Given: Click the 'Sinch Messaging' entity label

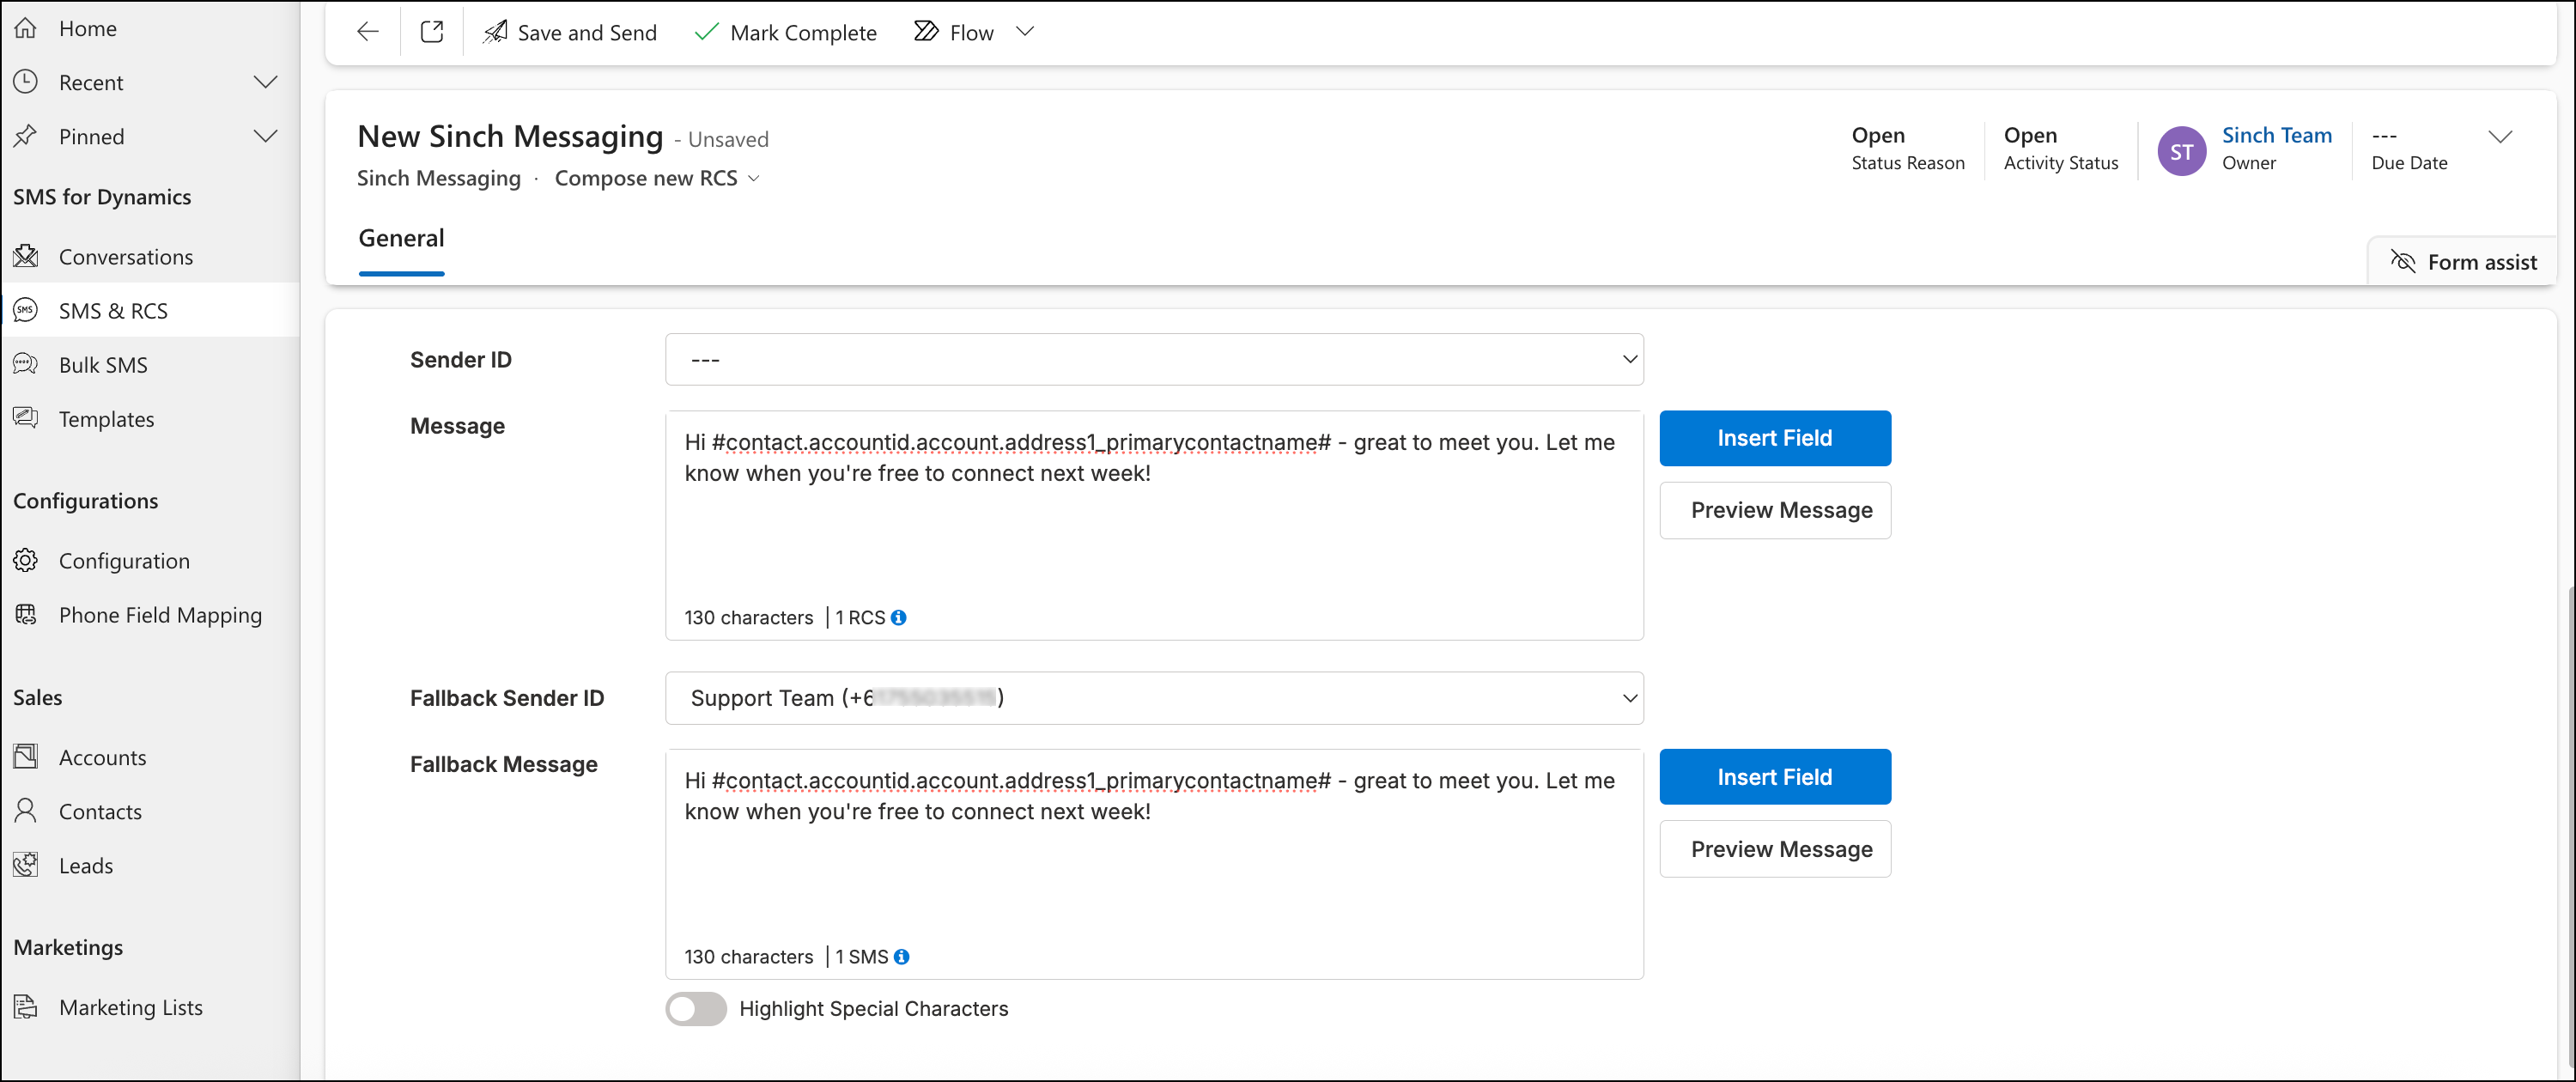Looking at the screenshot, I should pos(439,178).
